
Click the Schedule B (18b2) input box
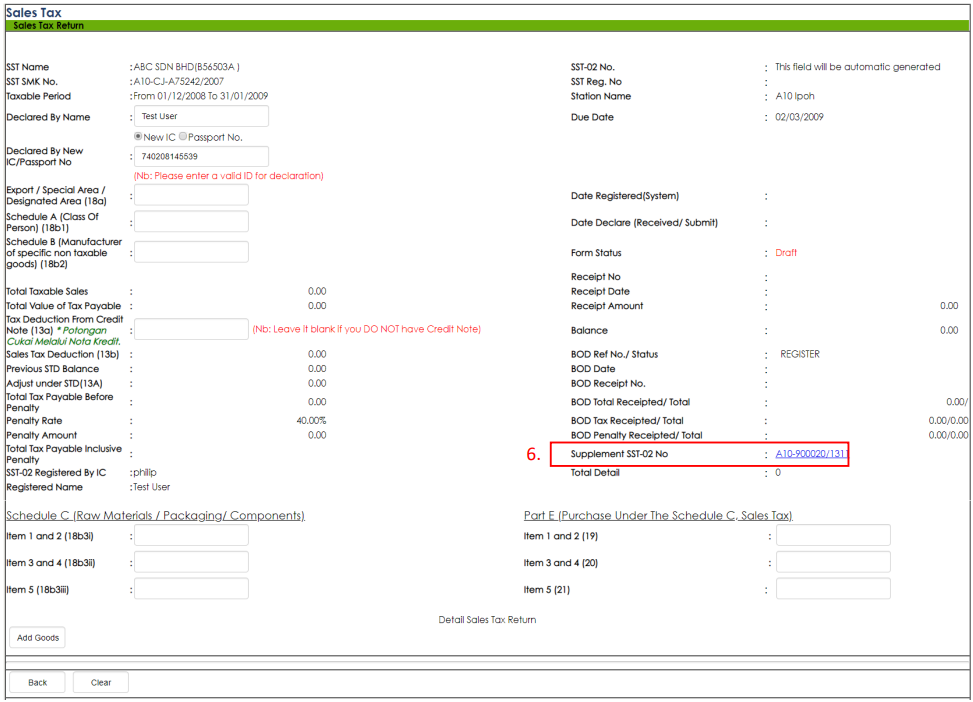(x=191, y=252)
